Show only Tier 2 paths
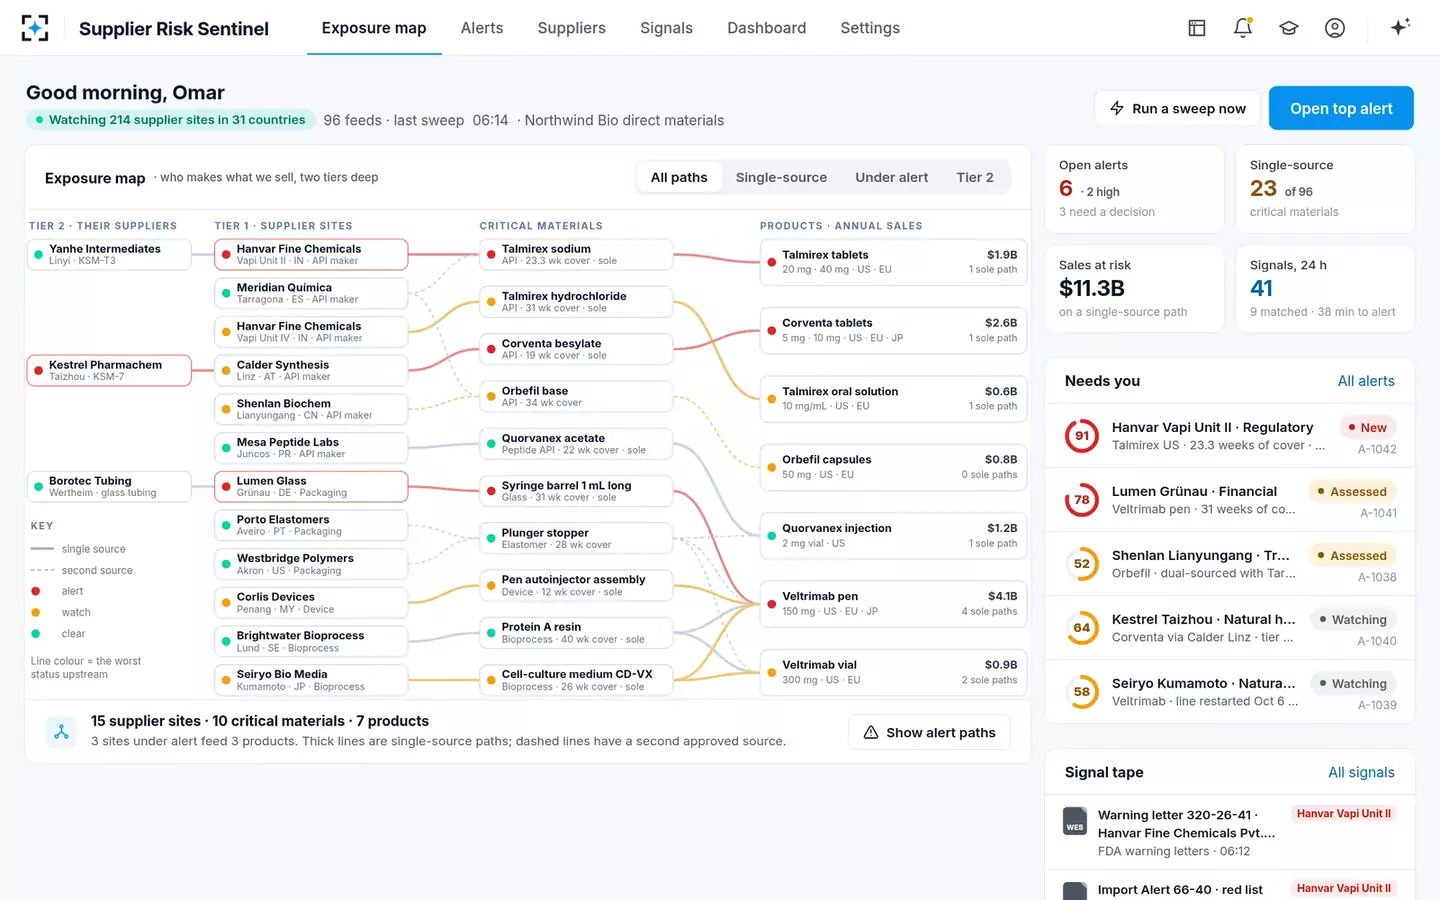The height and width of the screenshot is (900, 1440). pos(975,178)
